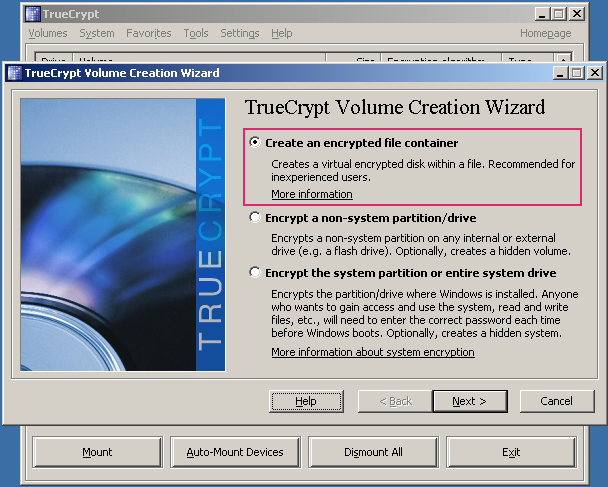608x487 pixels.
Task: Open Settings menu in TrueCrypt window
Action: pyautogui.click(x=240, y=33)
